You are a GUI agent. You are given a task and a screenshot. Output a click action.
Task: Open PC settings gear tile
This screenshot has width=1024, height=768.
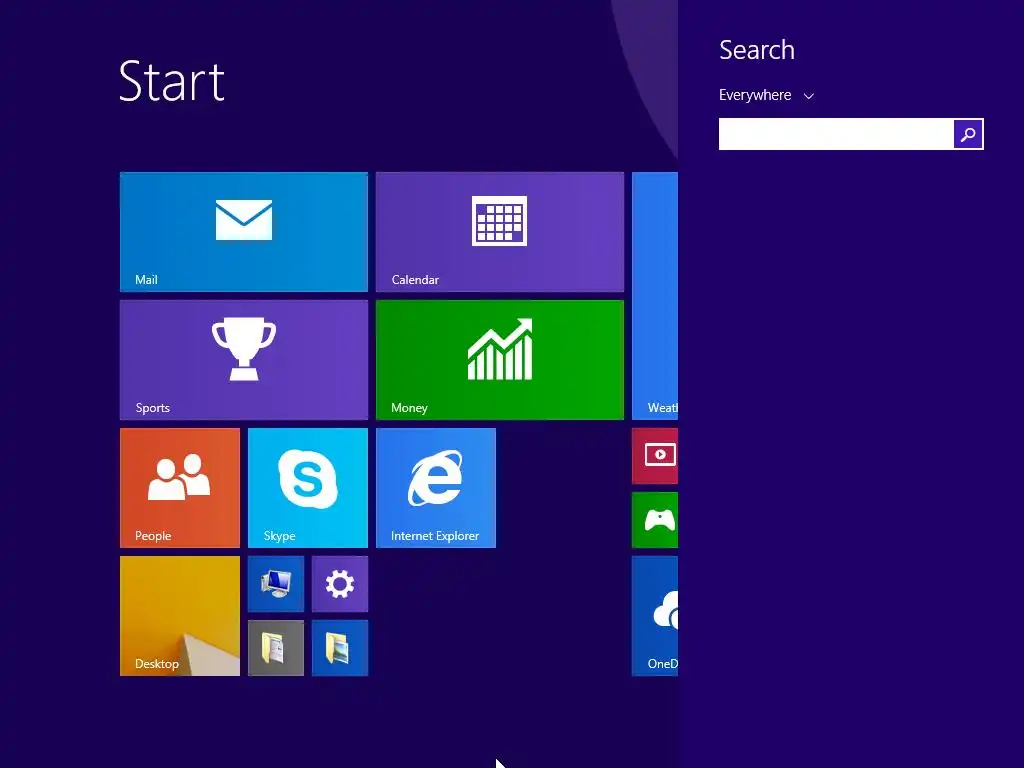click(340, 584)
